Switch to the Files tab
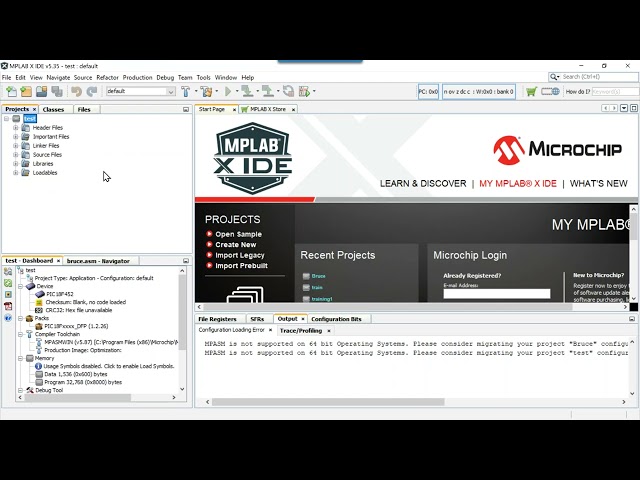This screenshot has height=480, width=640. tap(84, 109)
